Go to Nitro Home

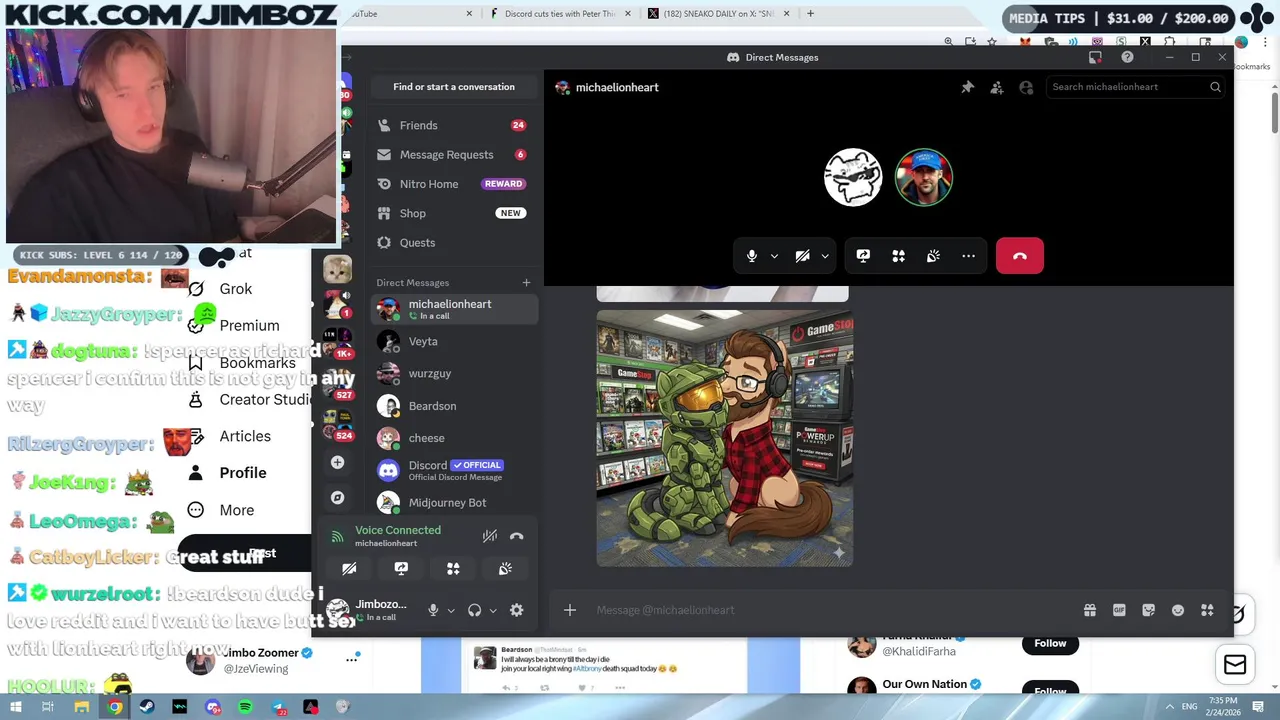coord(453,184)
